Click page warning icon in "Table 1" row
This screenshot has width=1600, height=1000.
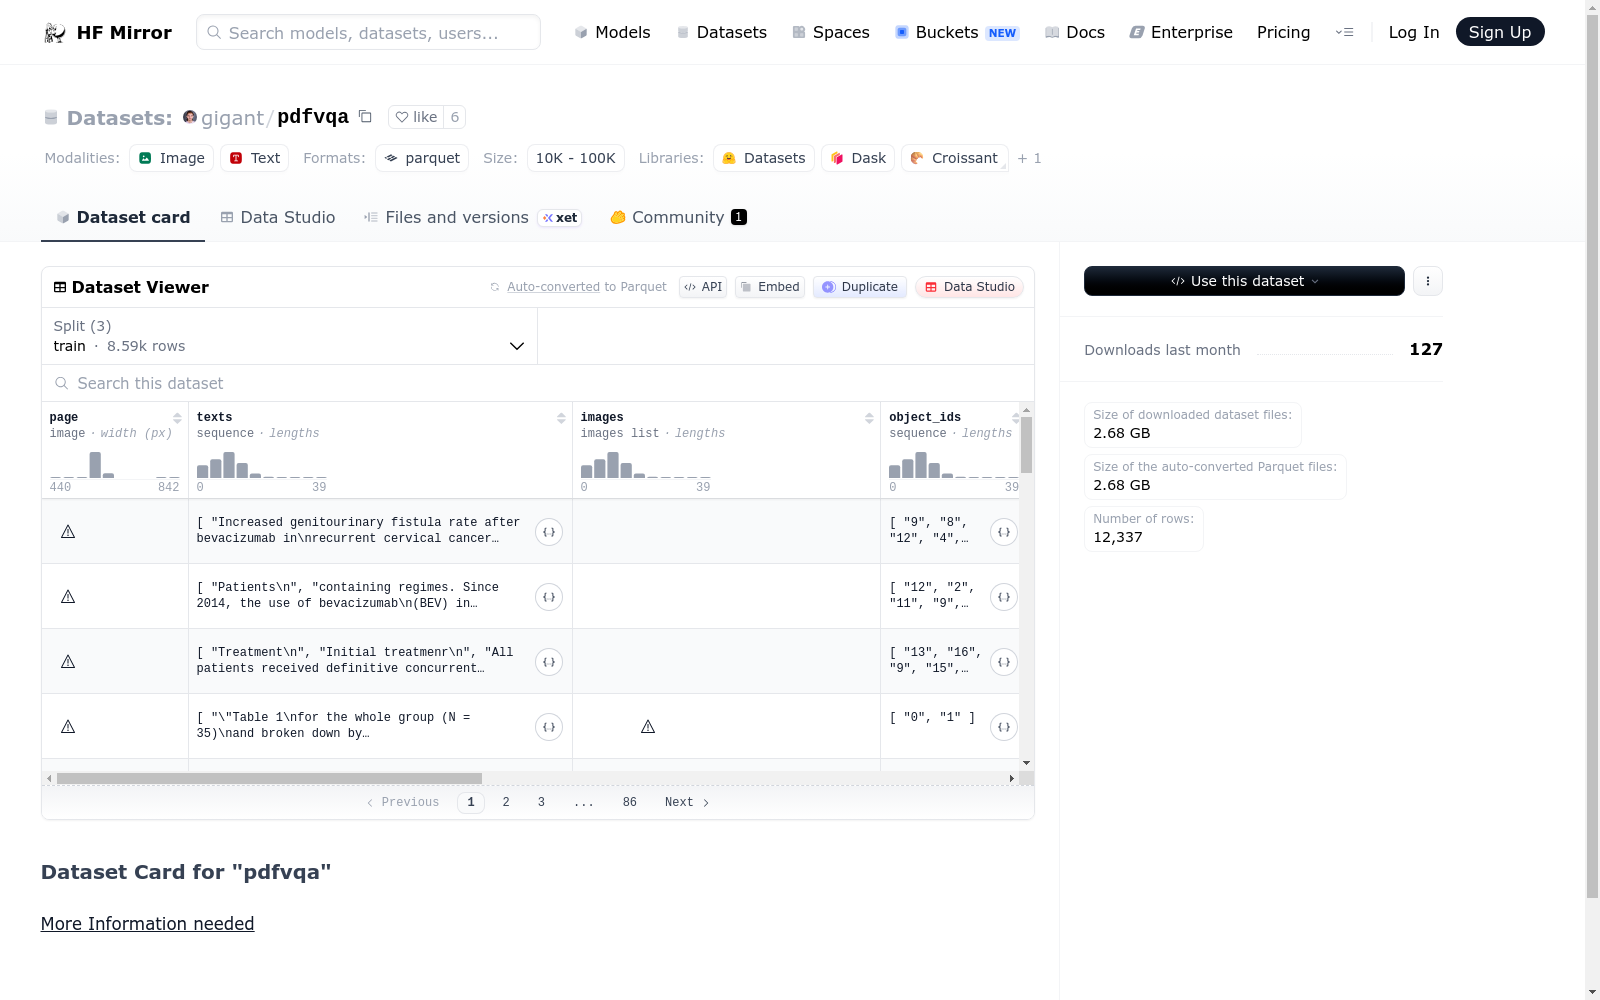pyautogui.click(x=68, y=727)
